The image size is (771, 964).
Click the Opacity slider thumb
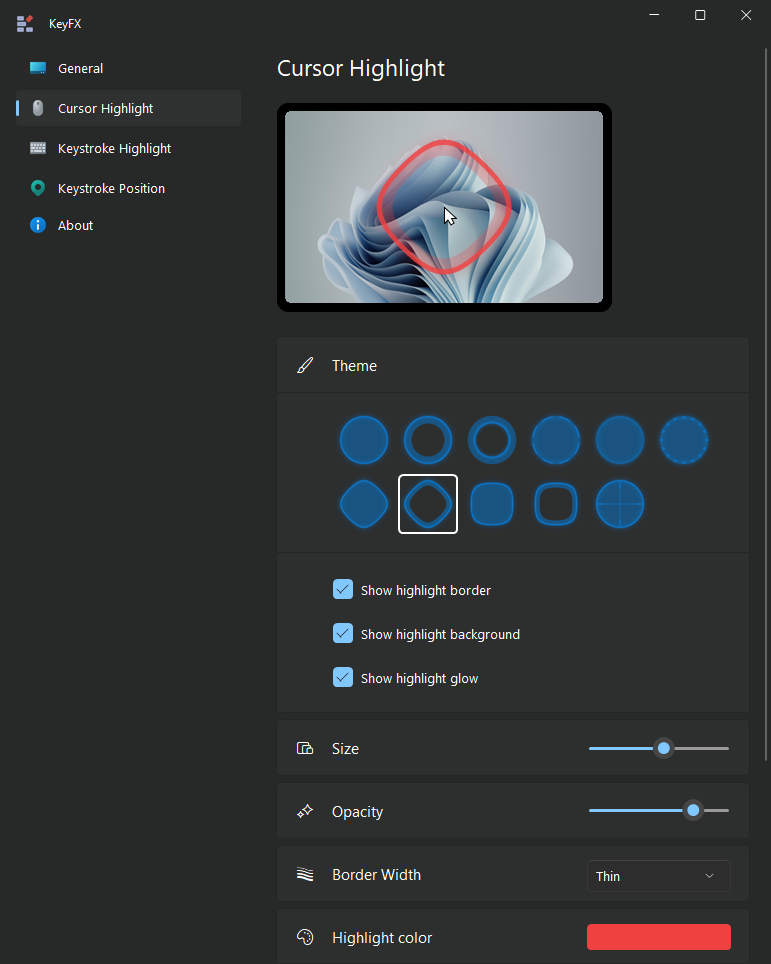coord(693,811)
